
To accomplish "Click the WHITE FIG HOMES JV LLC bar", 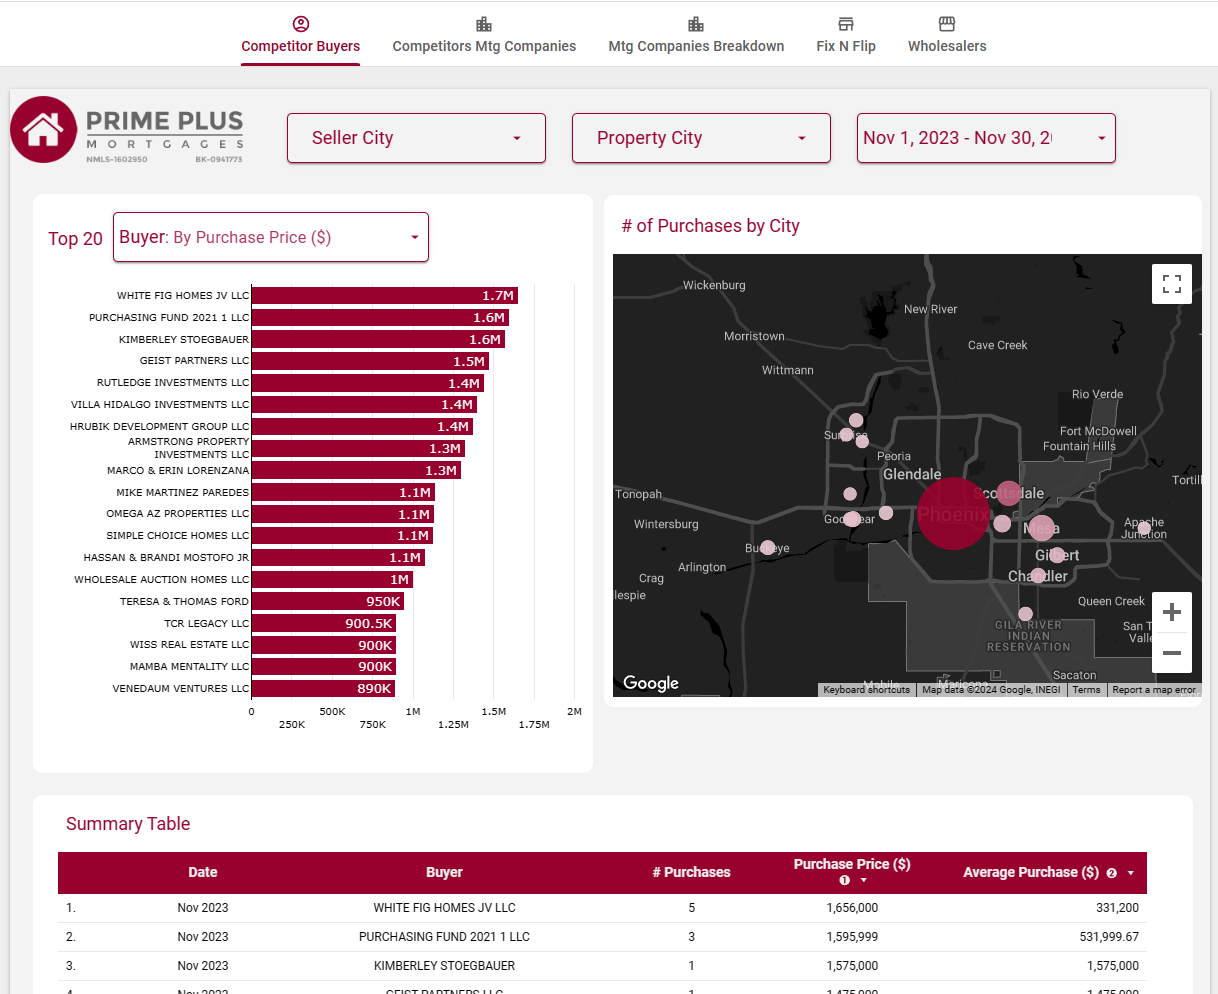I will coord(384,296).
